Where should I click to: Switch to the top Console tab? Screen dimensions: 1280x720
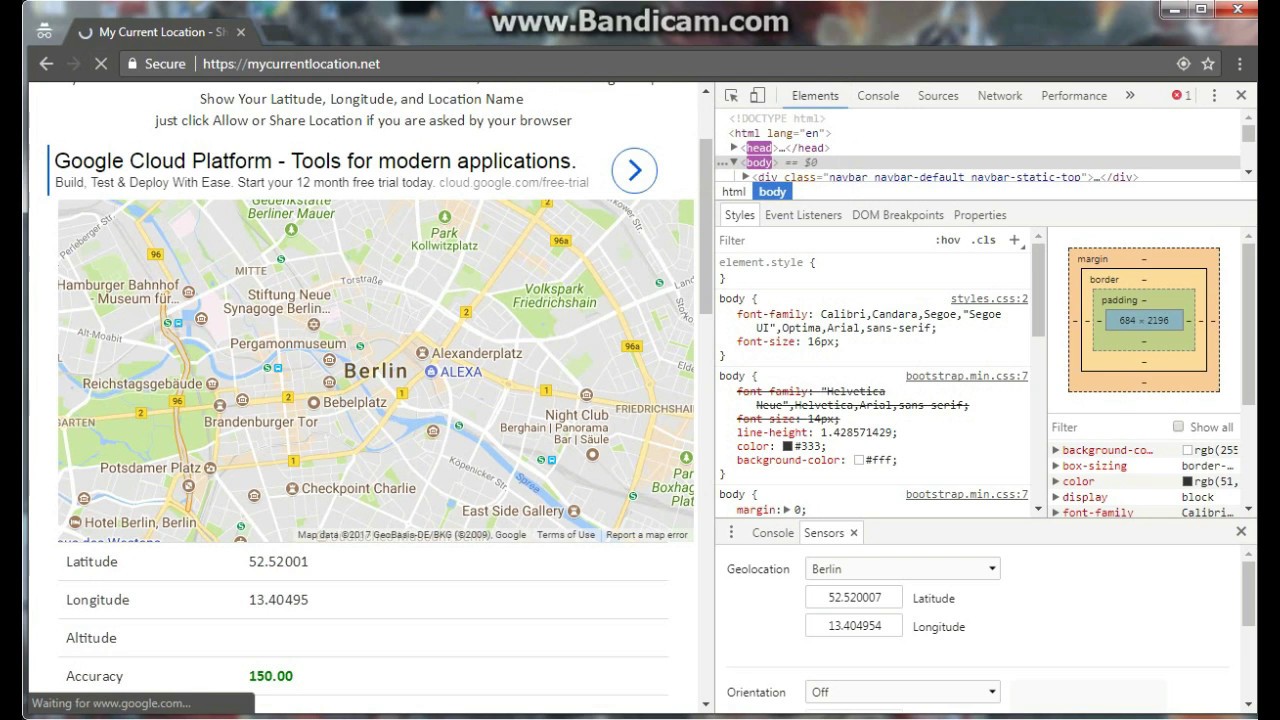pyautogui.click(x=878, y=96)
